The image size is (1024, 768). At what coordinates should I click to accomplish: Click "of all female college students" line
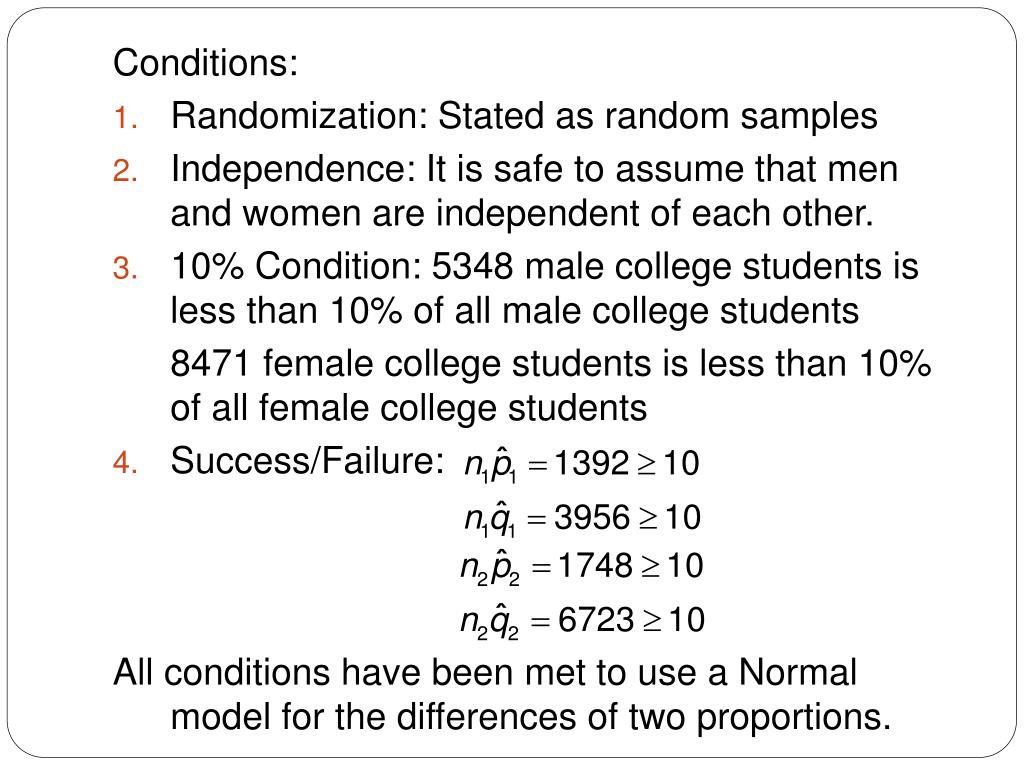pyautogui.click(x=408, y=409)
